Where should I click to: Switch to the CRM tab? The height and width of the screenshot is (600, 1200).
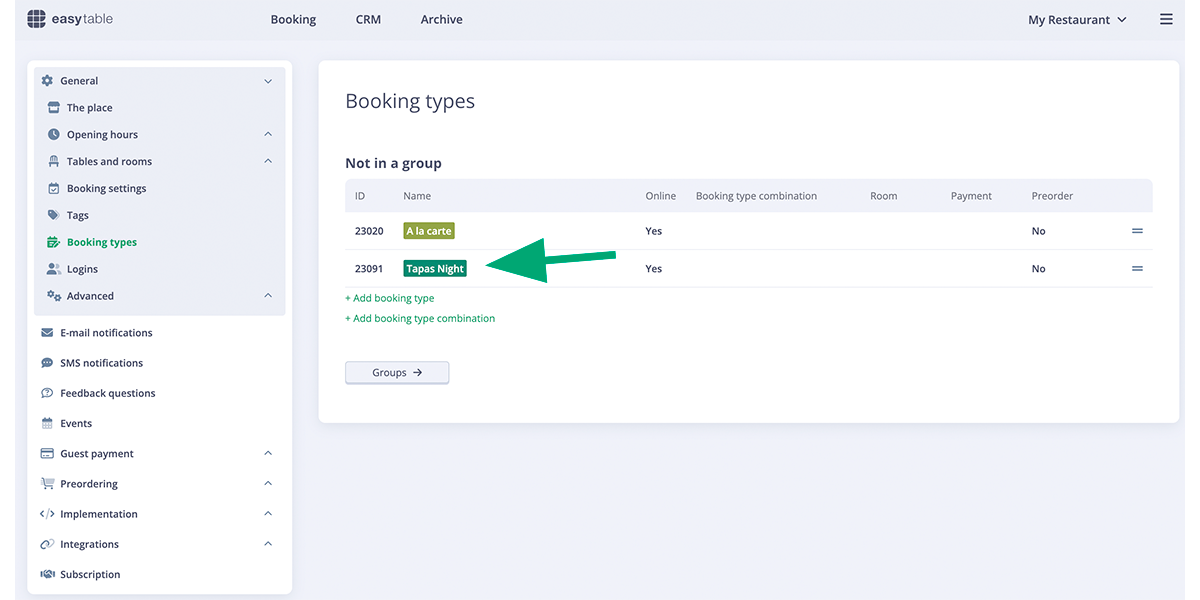(368, 18)
